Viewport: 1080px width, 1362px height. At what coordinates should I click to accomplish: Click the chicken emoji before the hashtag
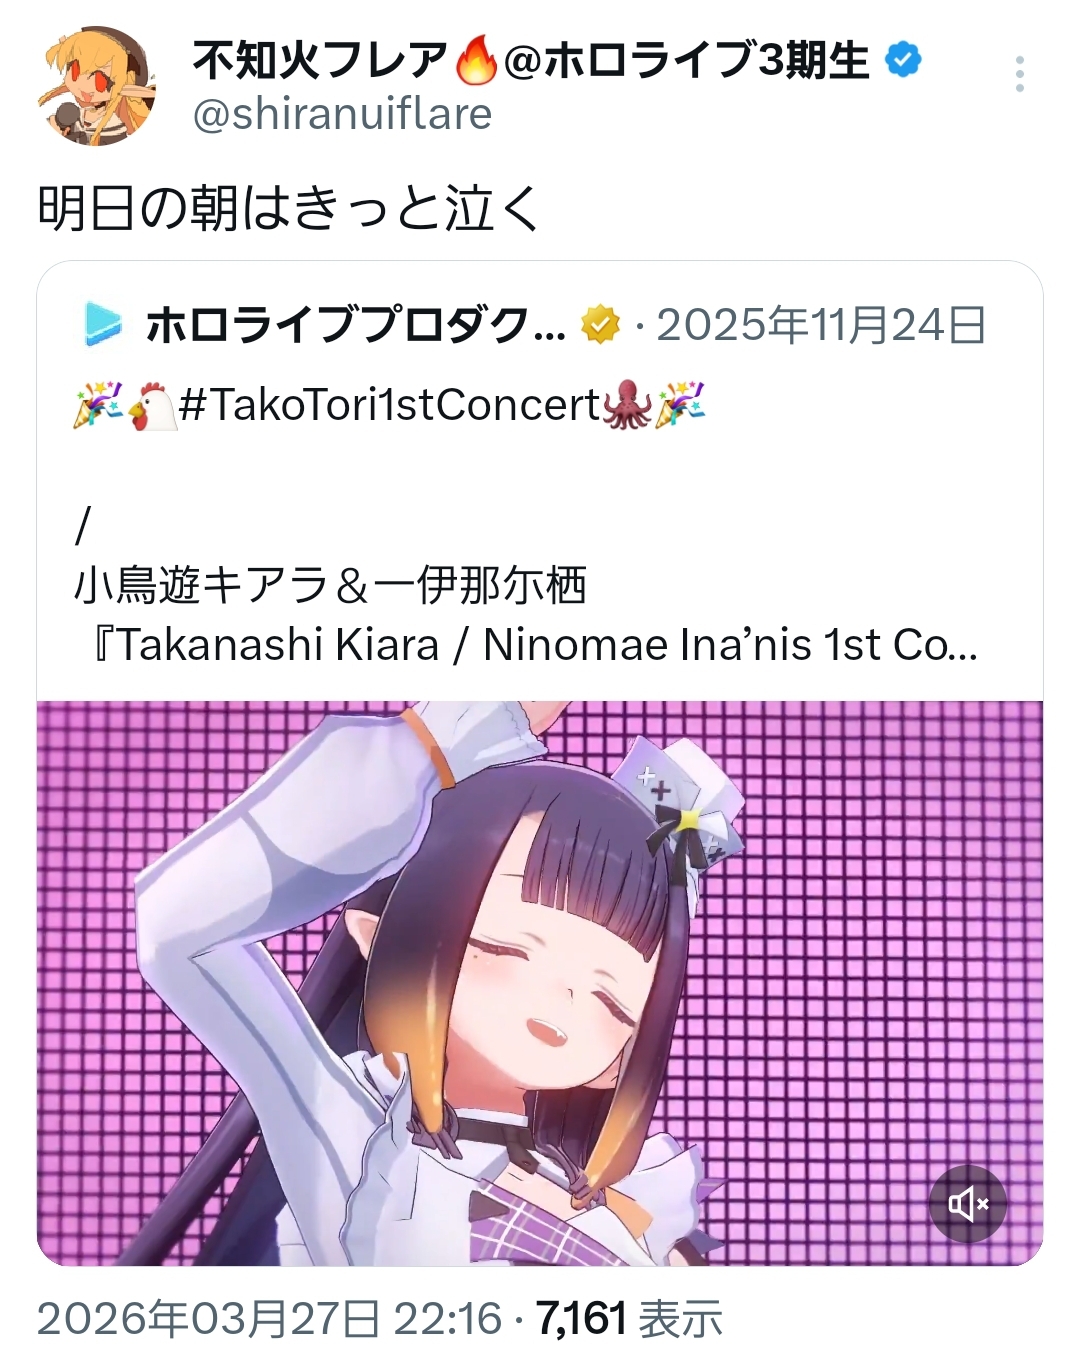(x=152, y=405)
